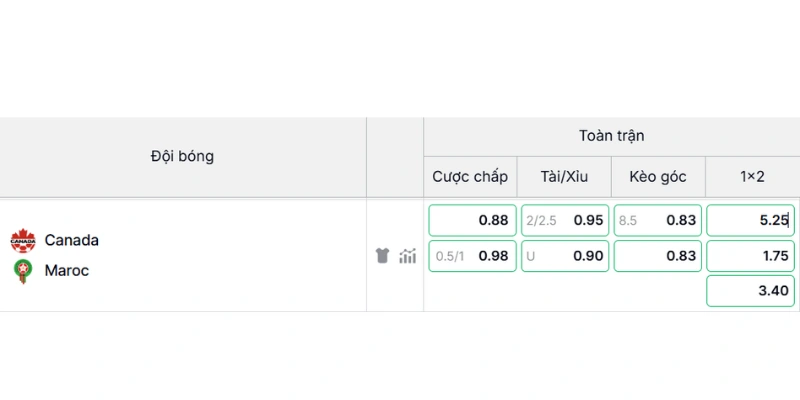Select Canada win odds 5.25

[751, 220]
